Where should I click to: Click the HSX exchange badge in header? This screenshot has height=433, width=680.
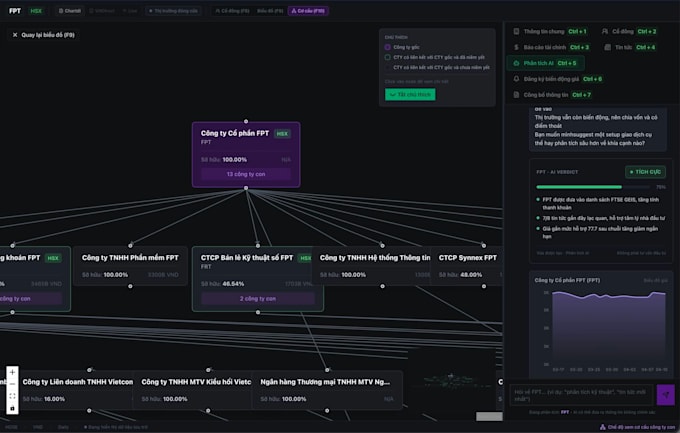[36, 10]
